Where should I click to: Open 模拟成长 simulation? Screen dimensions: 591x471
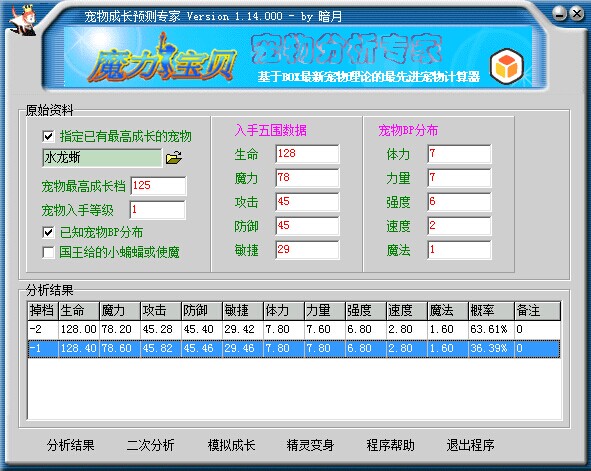click(x=231, y=445)
